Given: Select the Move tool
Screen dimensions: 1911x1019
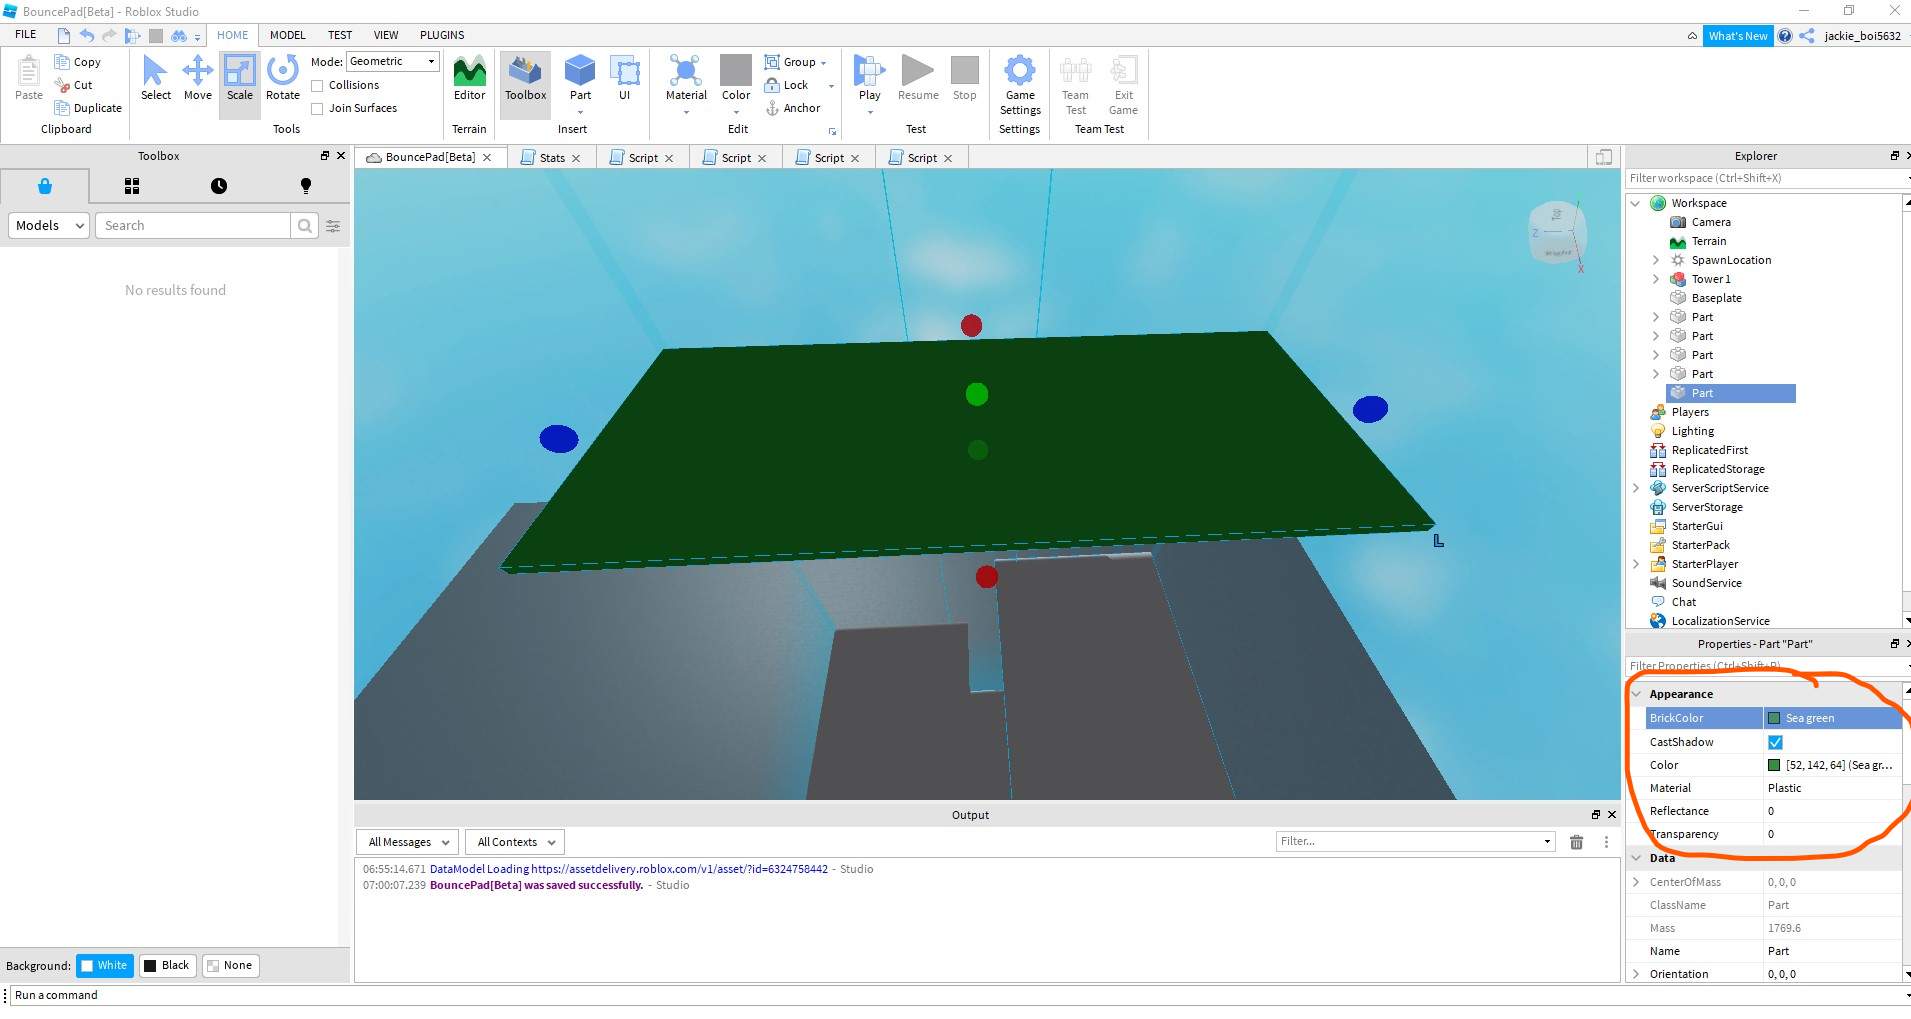Looking at the screenshot, I should coord(198,78).
